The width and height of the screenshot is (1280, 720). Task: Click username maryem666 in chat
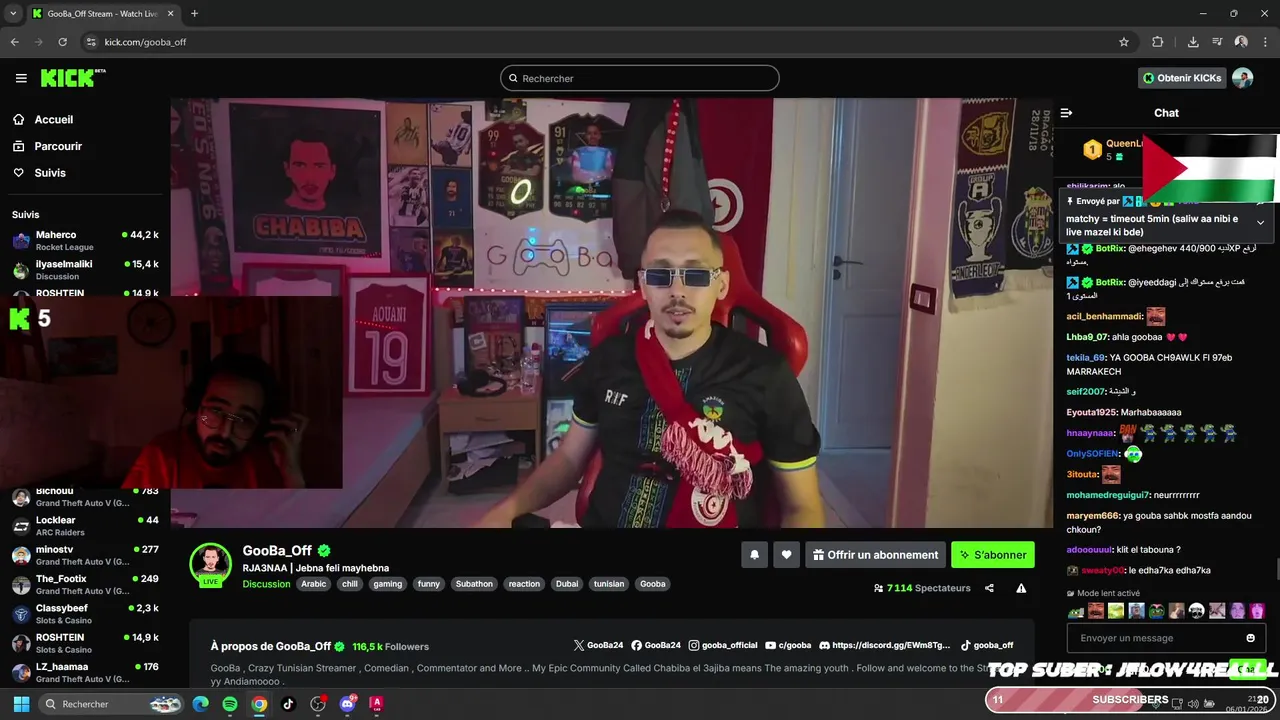1092,516
